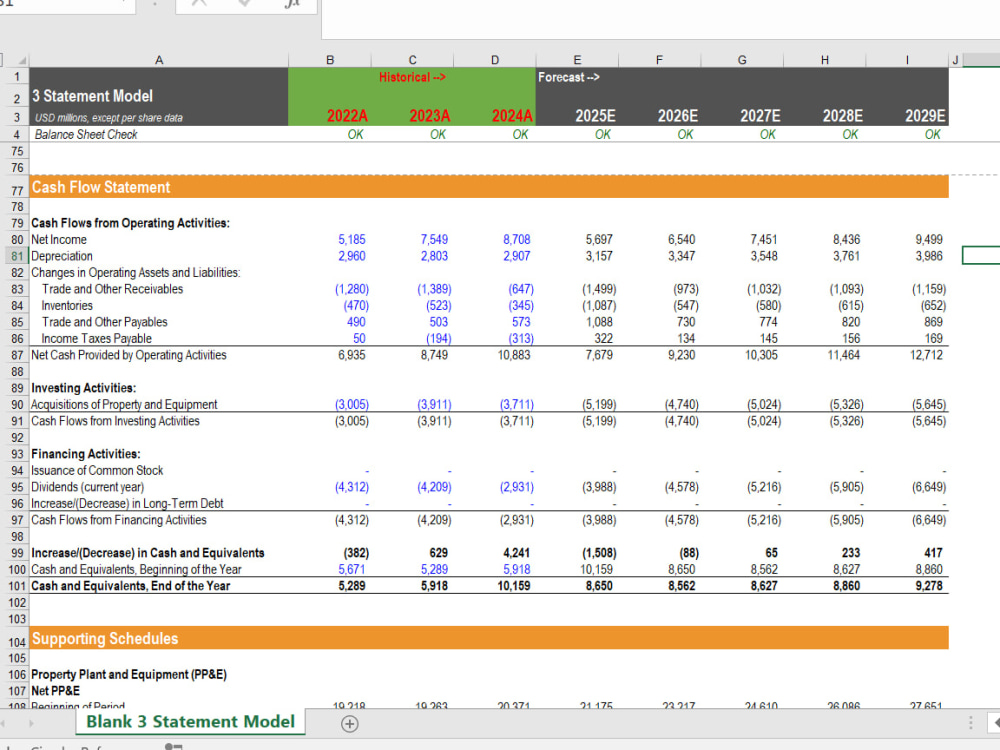
Task: Click 2026E Net Income value 6,540
Action: click(681, 240)
